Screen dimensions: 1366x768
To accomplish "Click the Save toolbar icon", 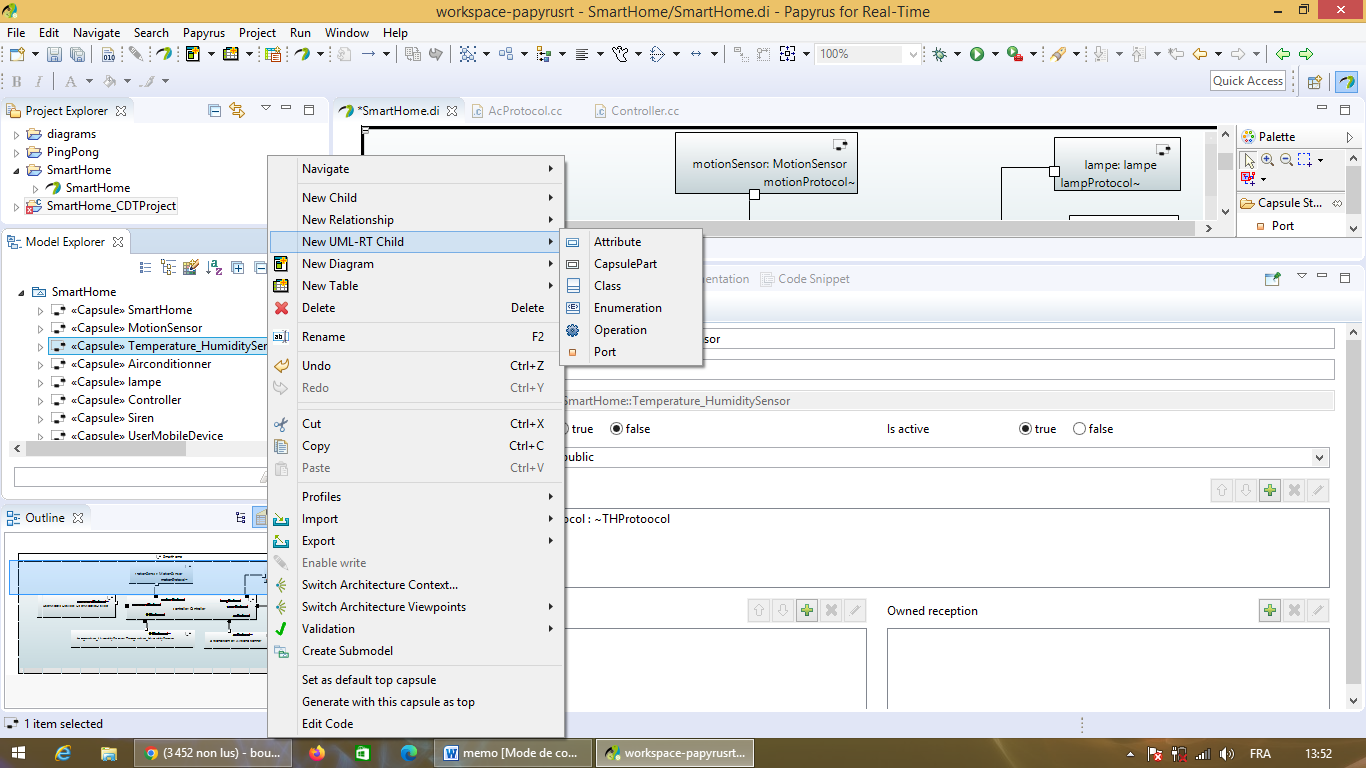I will [55, 54].
